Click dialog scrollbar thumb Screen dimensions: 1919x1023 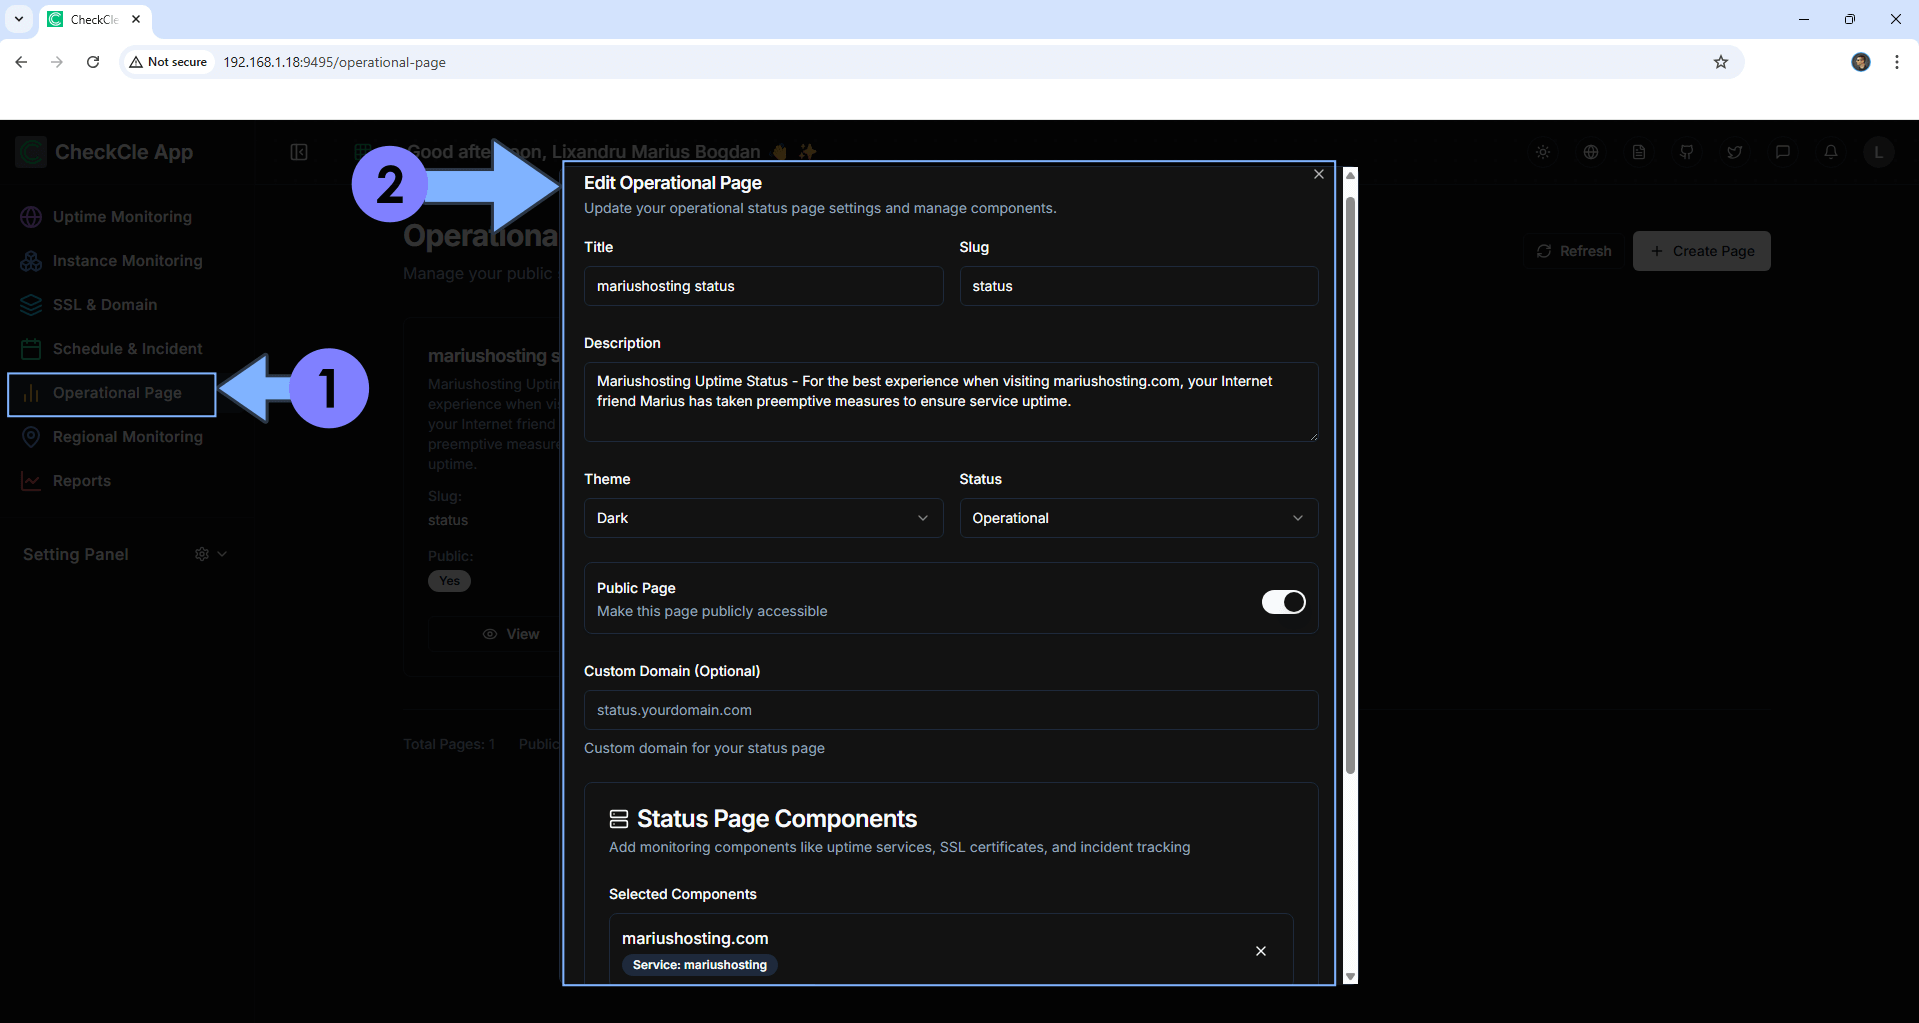[x=1350, y=485]
